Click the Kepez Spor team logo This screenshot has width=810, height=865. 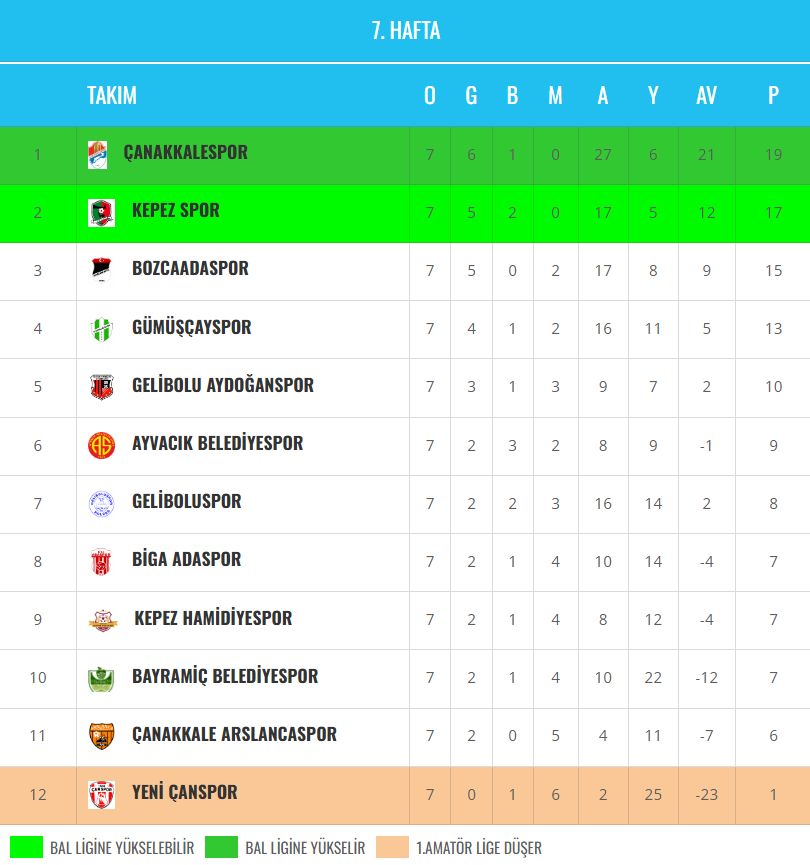pyautogui.click(x=101, y=212)
